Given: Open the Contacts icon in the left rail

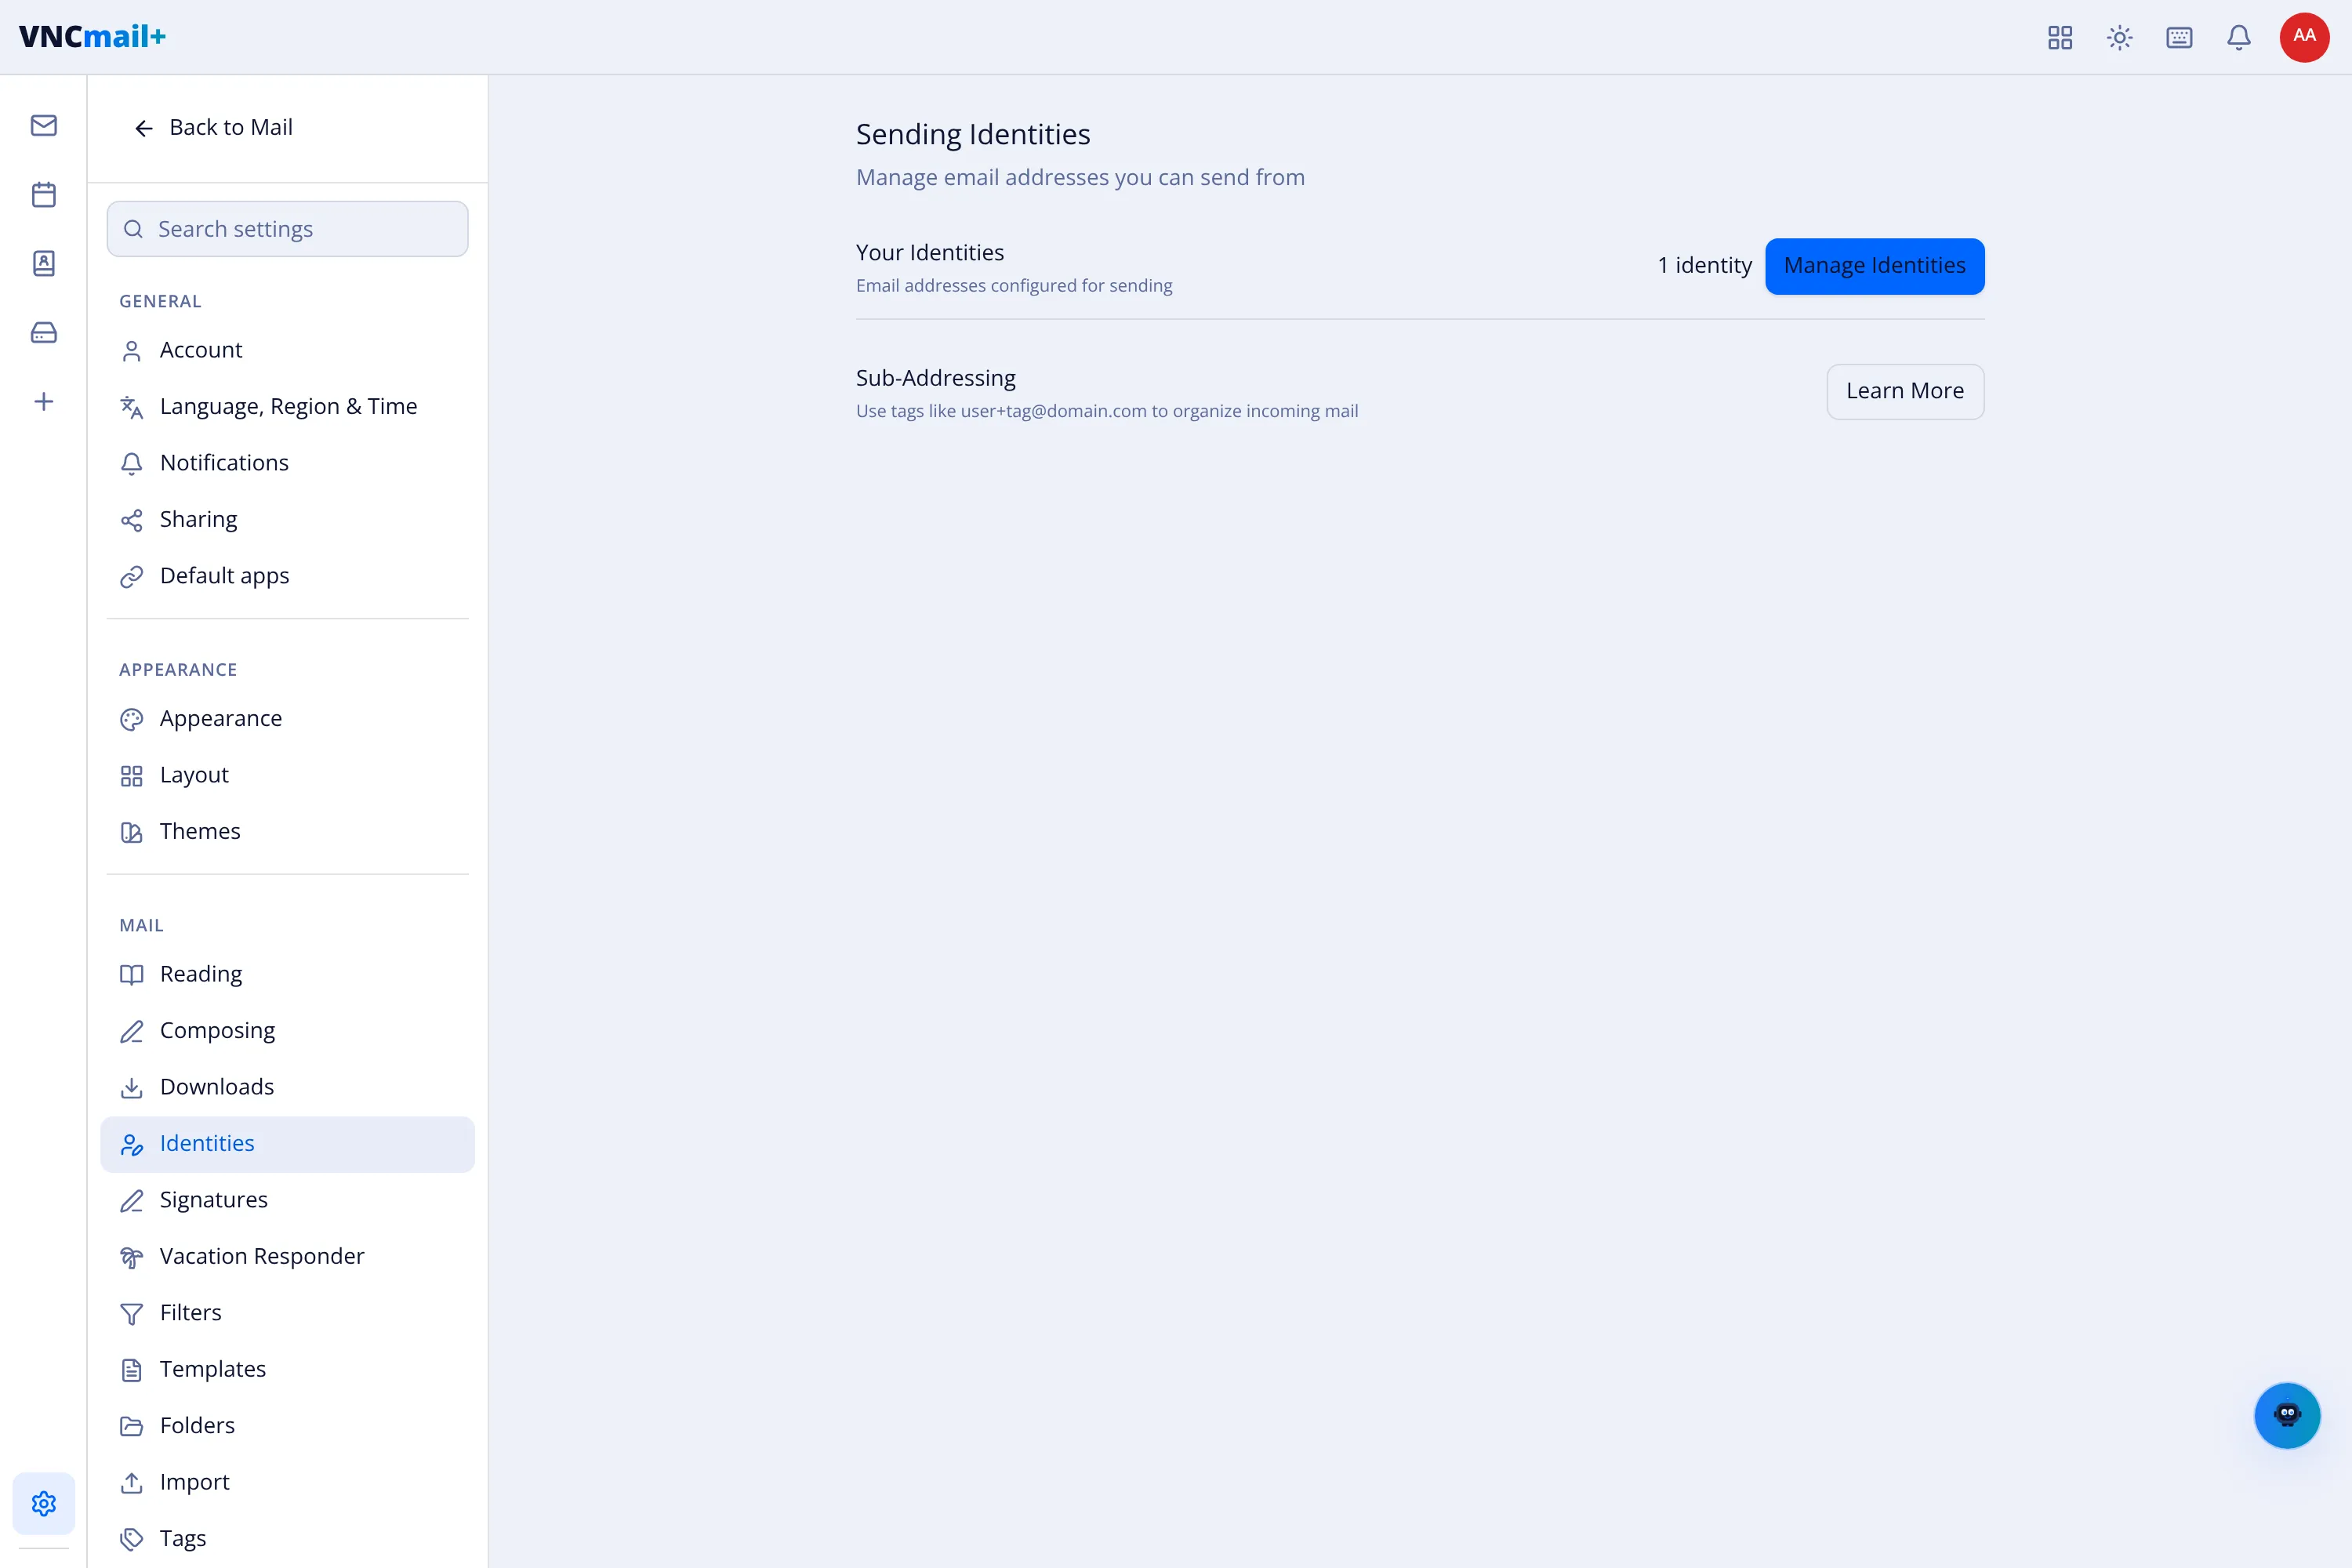Looking at the screenshot, I should 43,263.
